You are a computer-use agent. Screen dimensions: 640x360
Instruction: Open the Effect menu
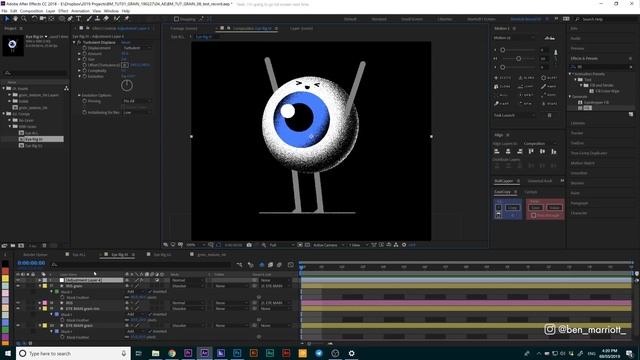63,11
